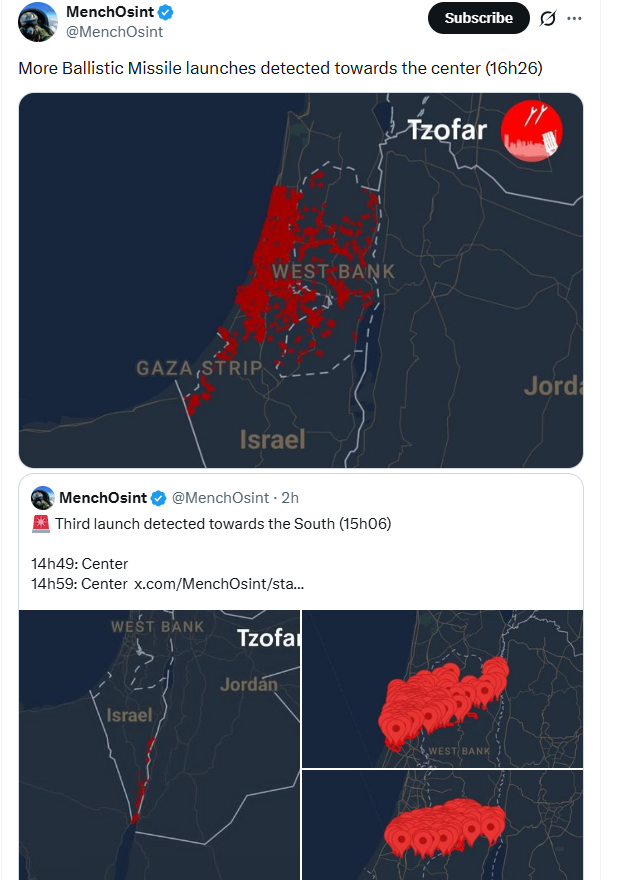This screenshot has height=880, width=629.
Task: Open the MenchOsint name in the quoted tweet
Action: tap(103, 497)
